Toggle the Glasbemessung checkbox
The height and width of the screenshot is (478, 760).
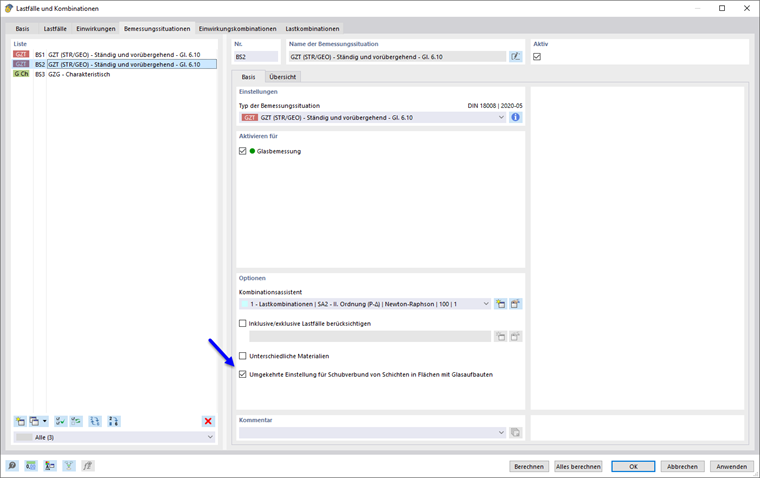coord(243,151)
